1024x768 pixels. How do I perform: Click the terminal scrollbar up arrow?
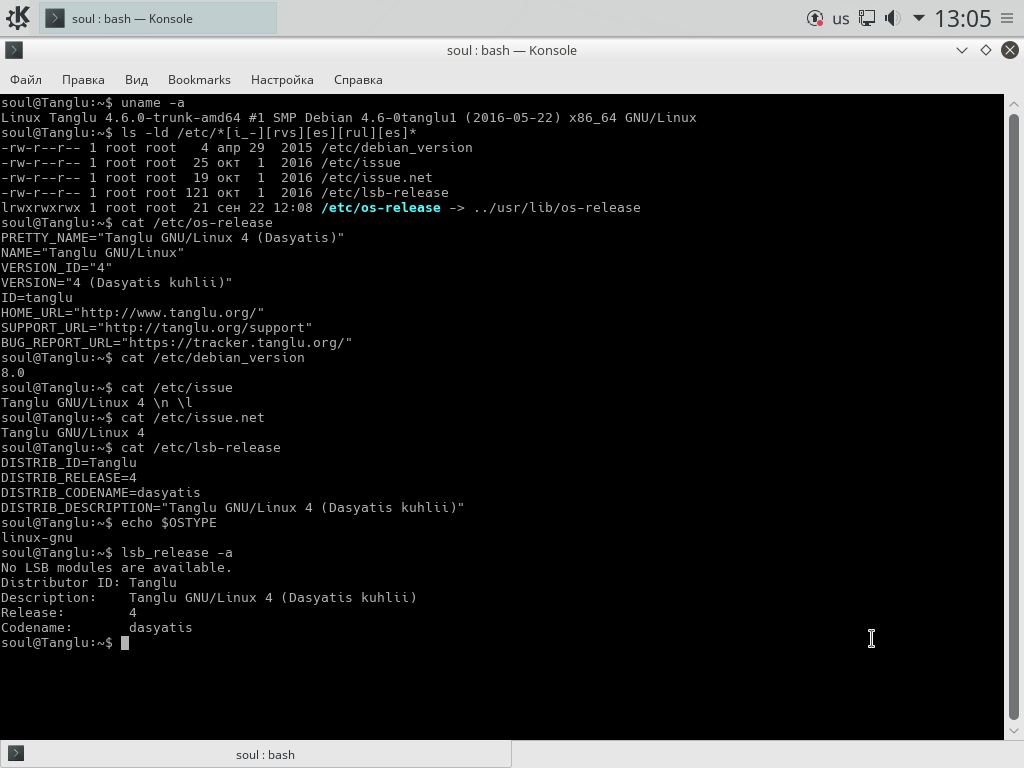1014,104
